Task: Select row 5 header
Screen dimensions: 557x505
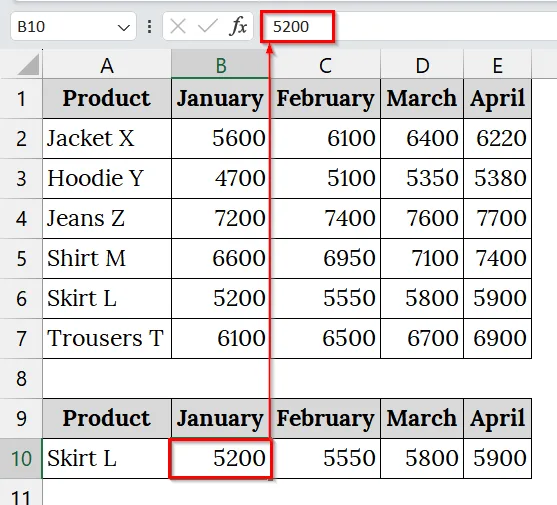Action: tap(21, 258)
